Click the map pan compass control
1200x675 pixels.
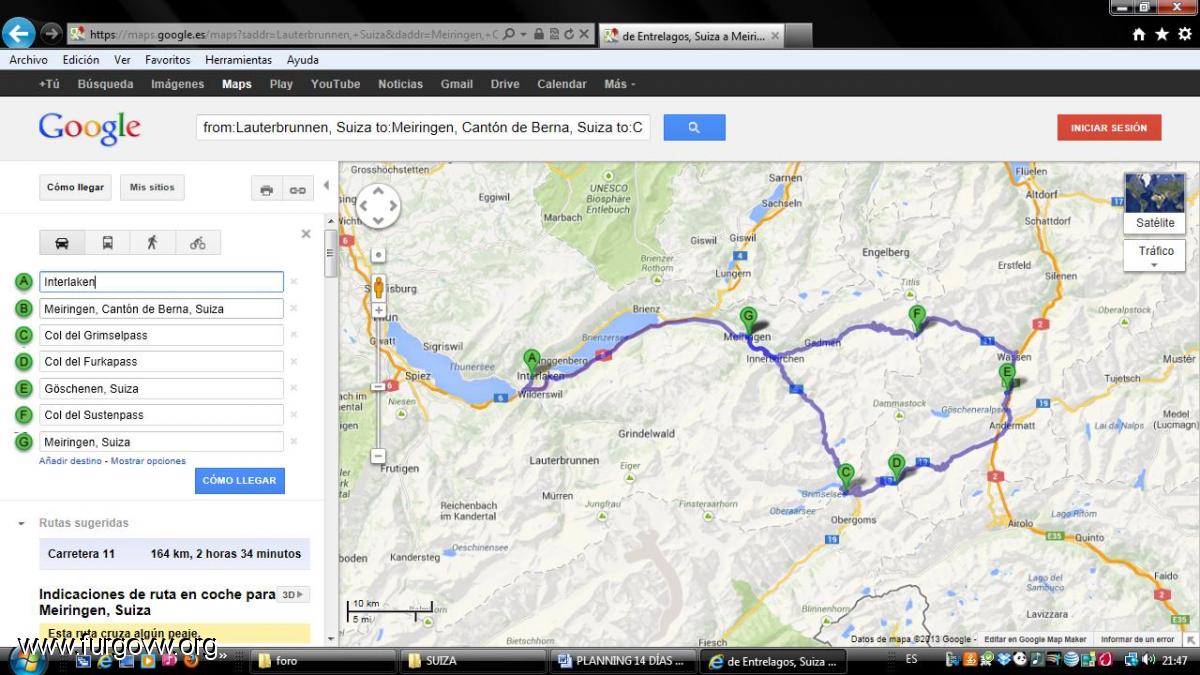[x=379, y=206]
